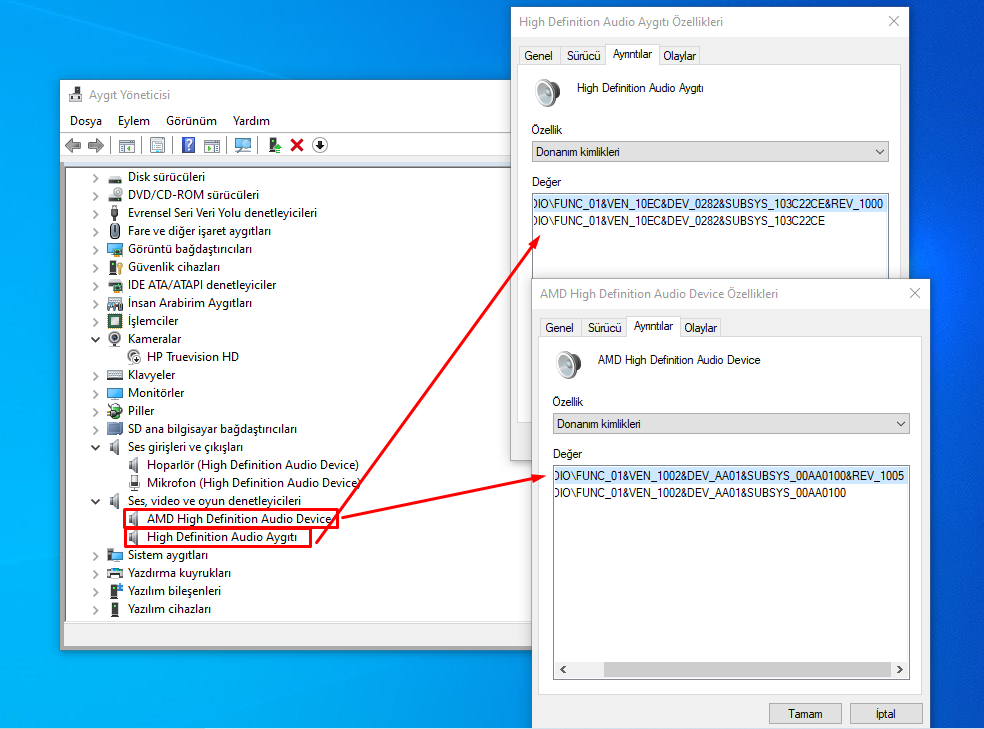The width and height of the screenshot is (984, 729).
Task: Click the Yazılım bileşenleri puzzle icon
Action: 115,591
